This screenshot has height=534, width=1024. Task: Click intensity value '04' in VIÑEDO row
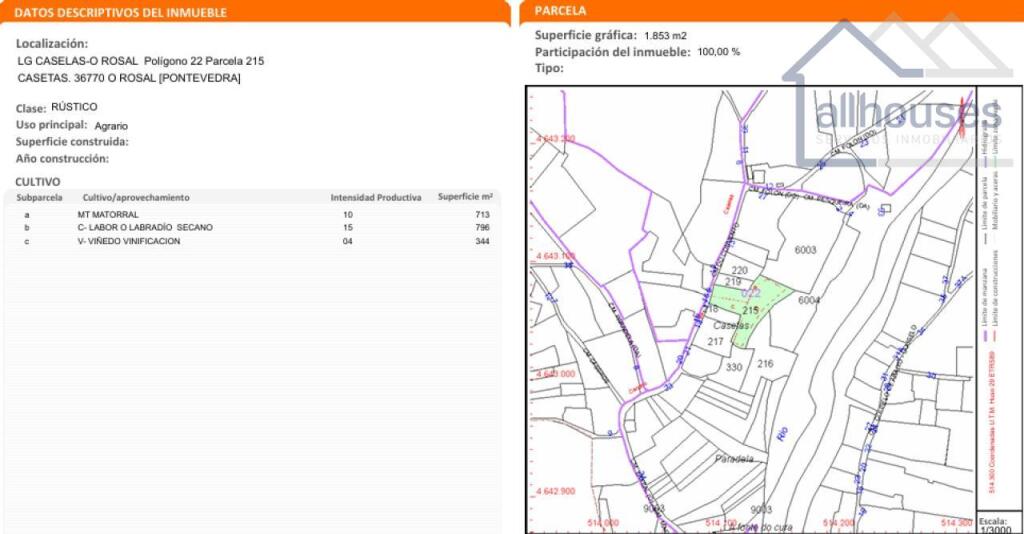pyautogui.click(x=347, y=242)
